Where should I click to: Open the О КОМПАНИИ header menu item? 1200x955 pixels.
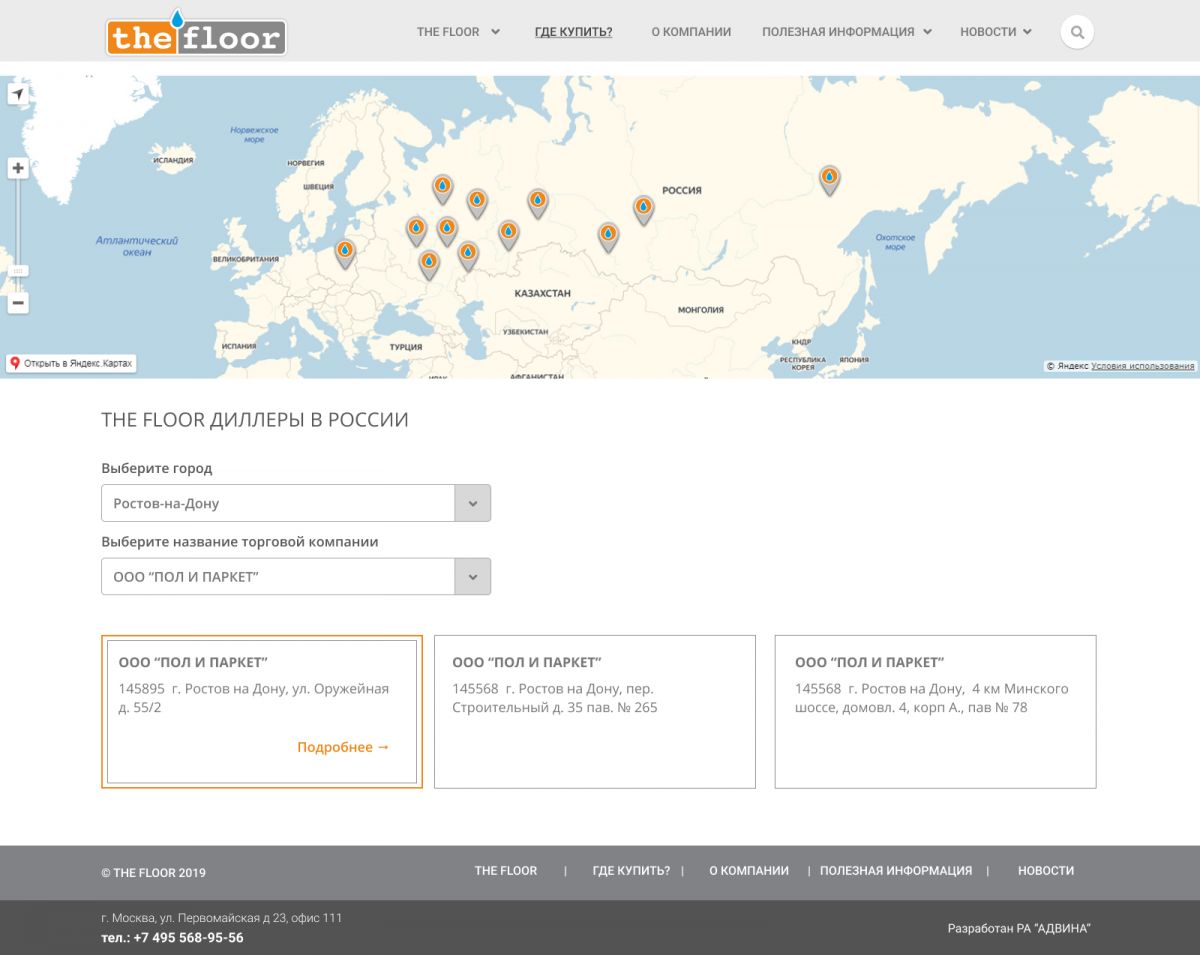pyautogui.click(x=691, y=32)
